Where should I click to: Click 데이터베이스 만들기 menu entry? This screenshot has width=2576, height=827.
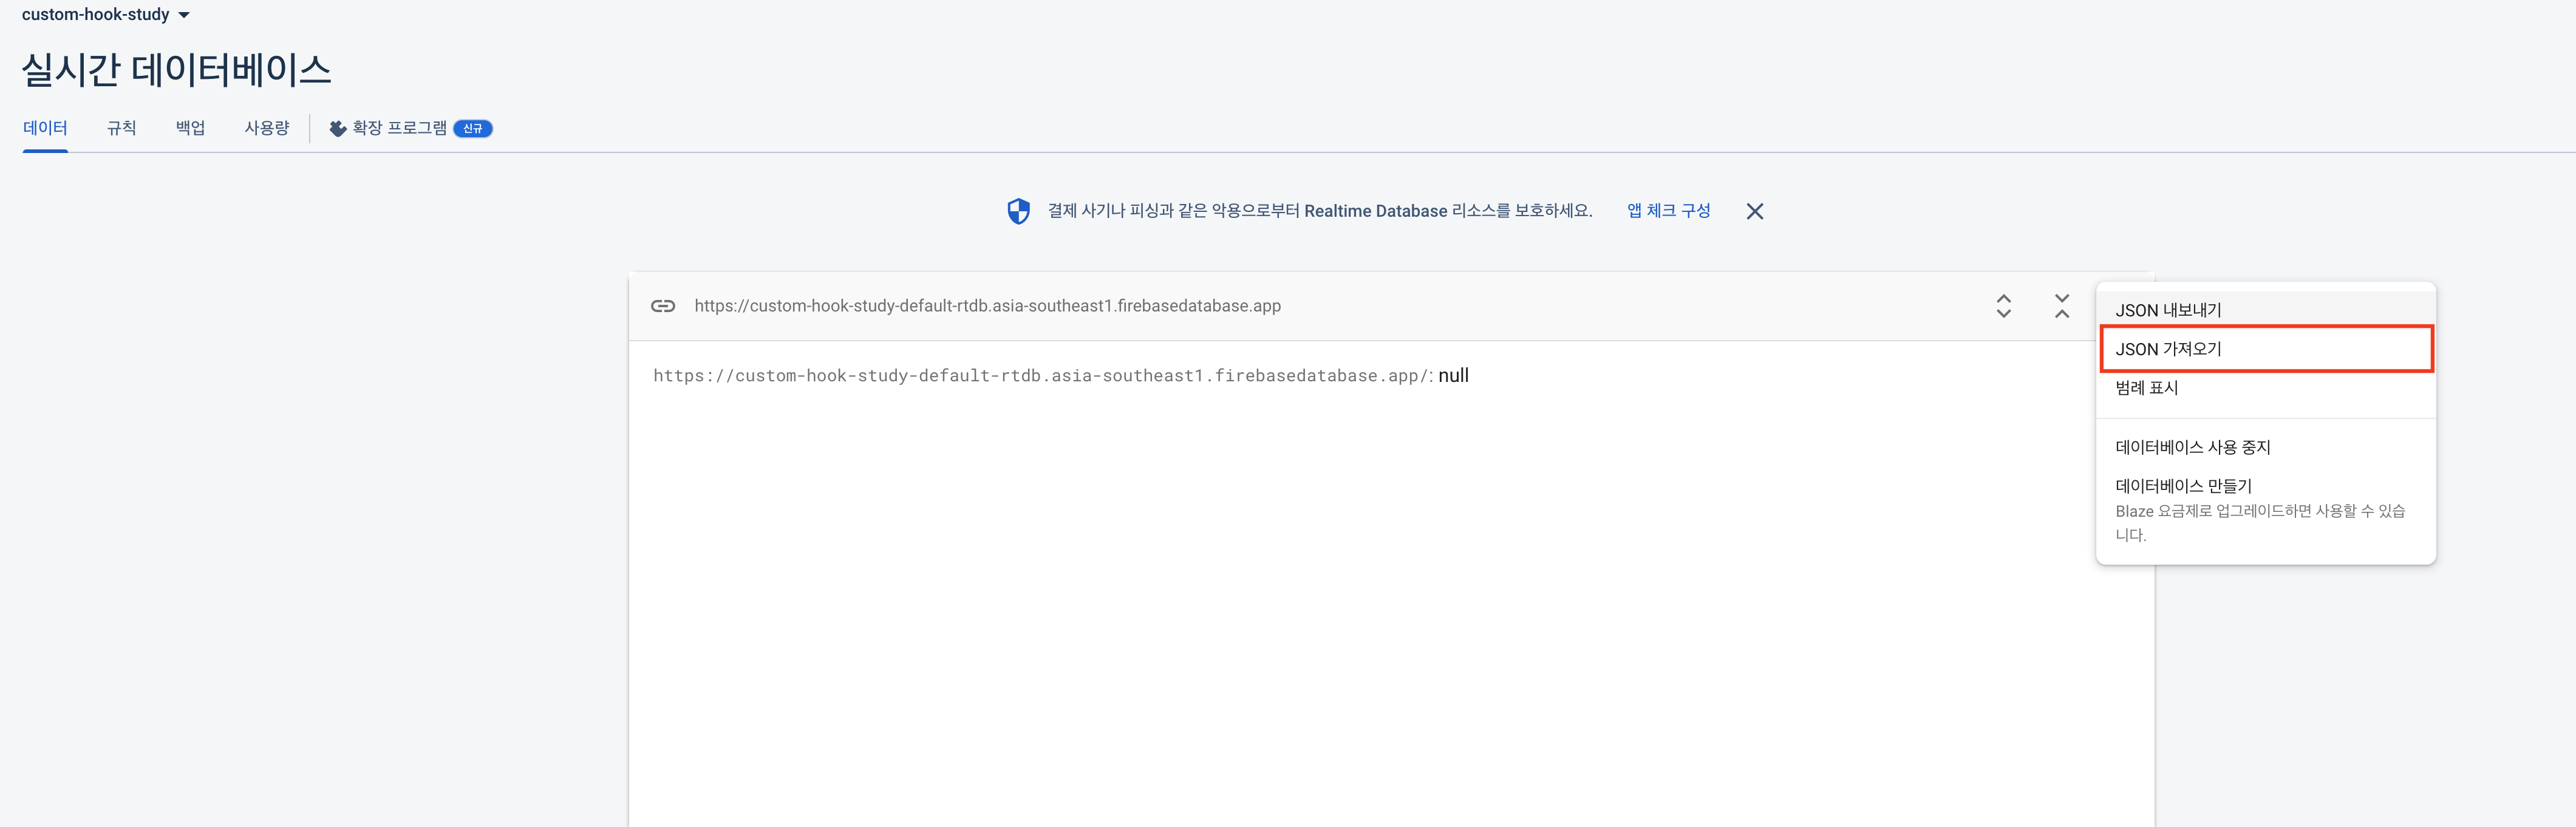tap(2183, 486)
